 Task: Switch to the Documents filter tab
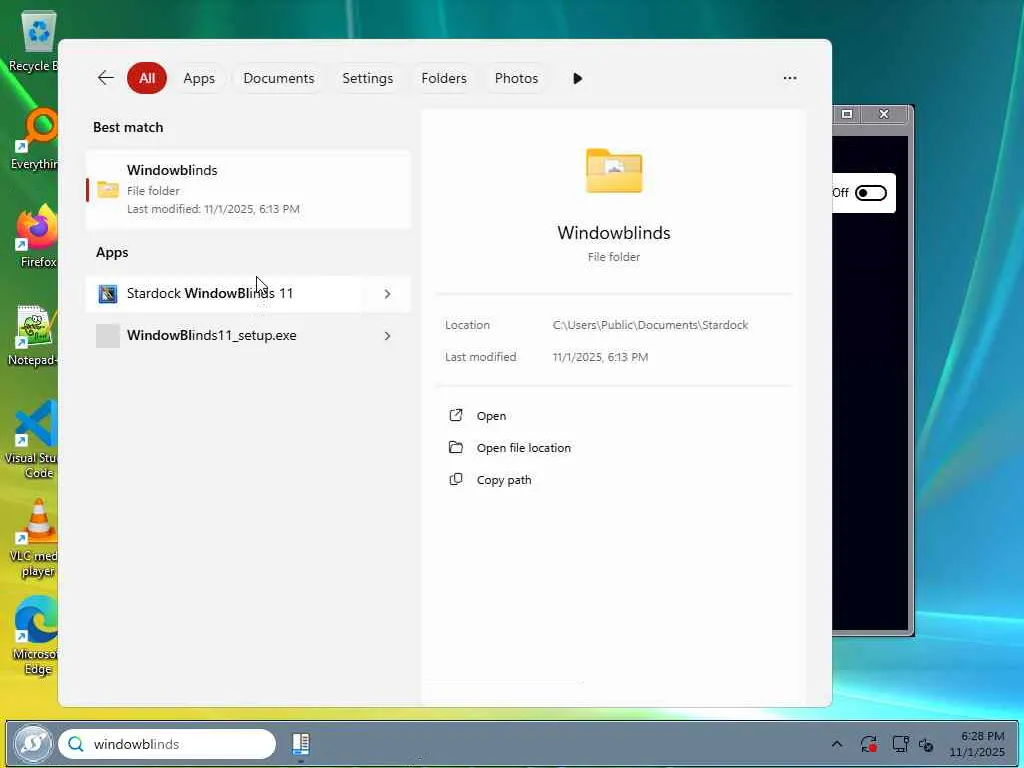[278, 78]
